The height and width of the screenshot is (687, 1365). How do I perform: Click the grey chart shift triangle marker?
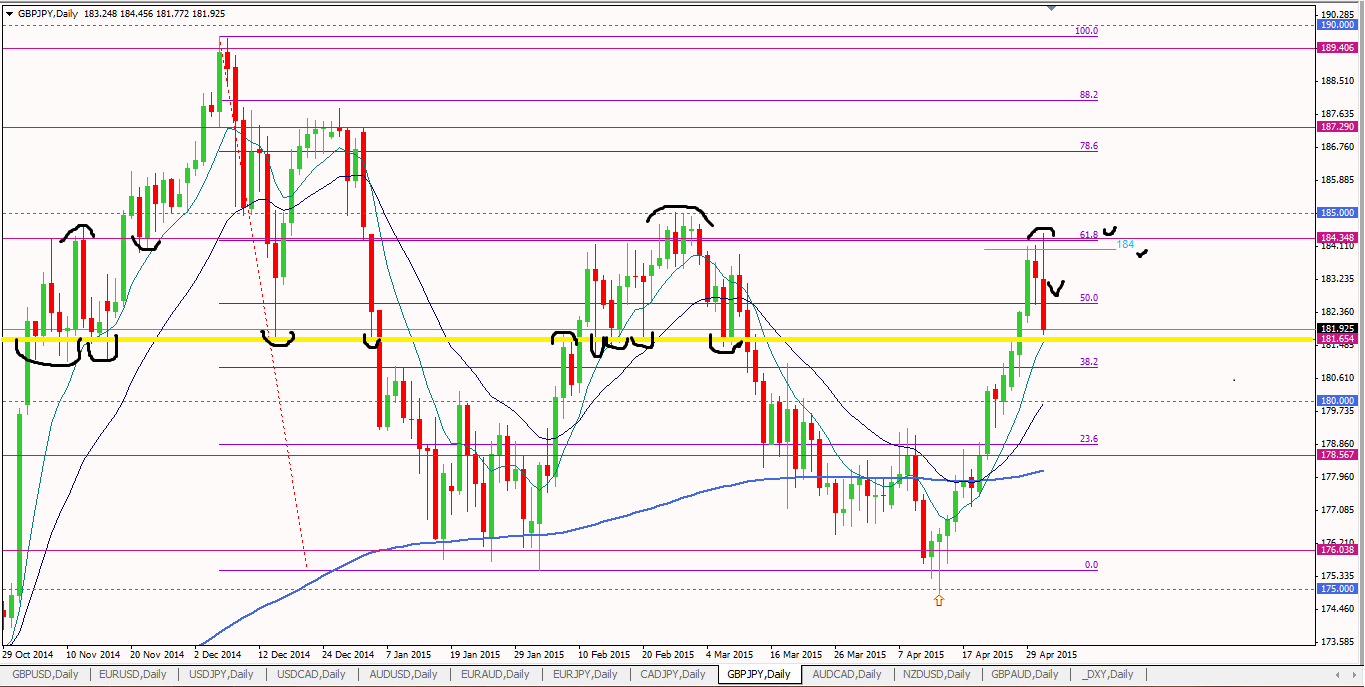[x=1051, y=7]
